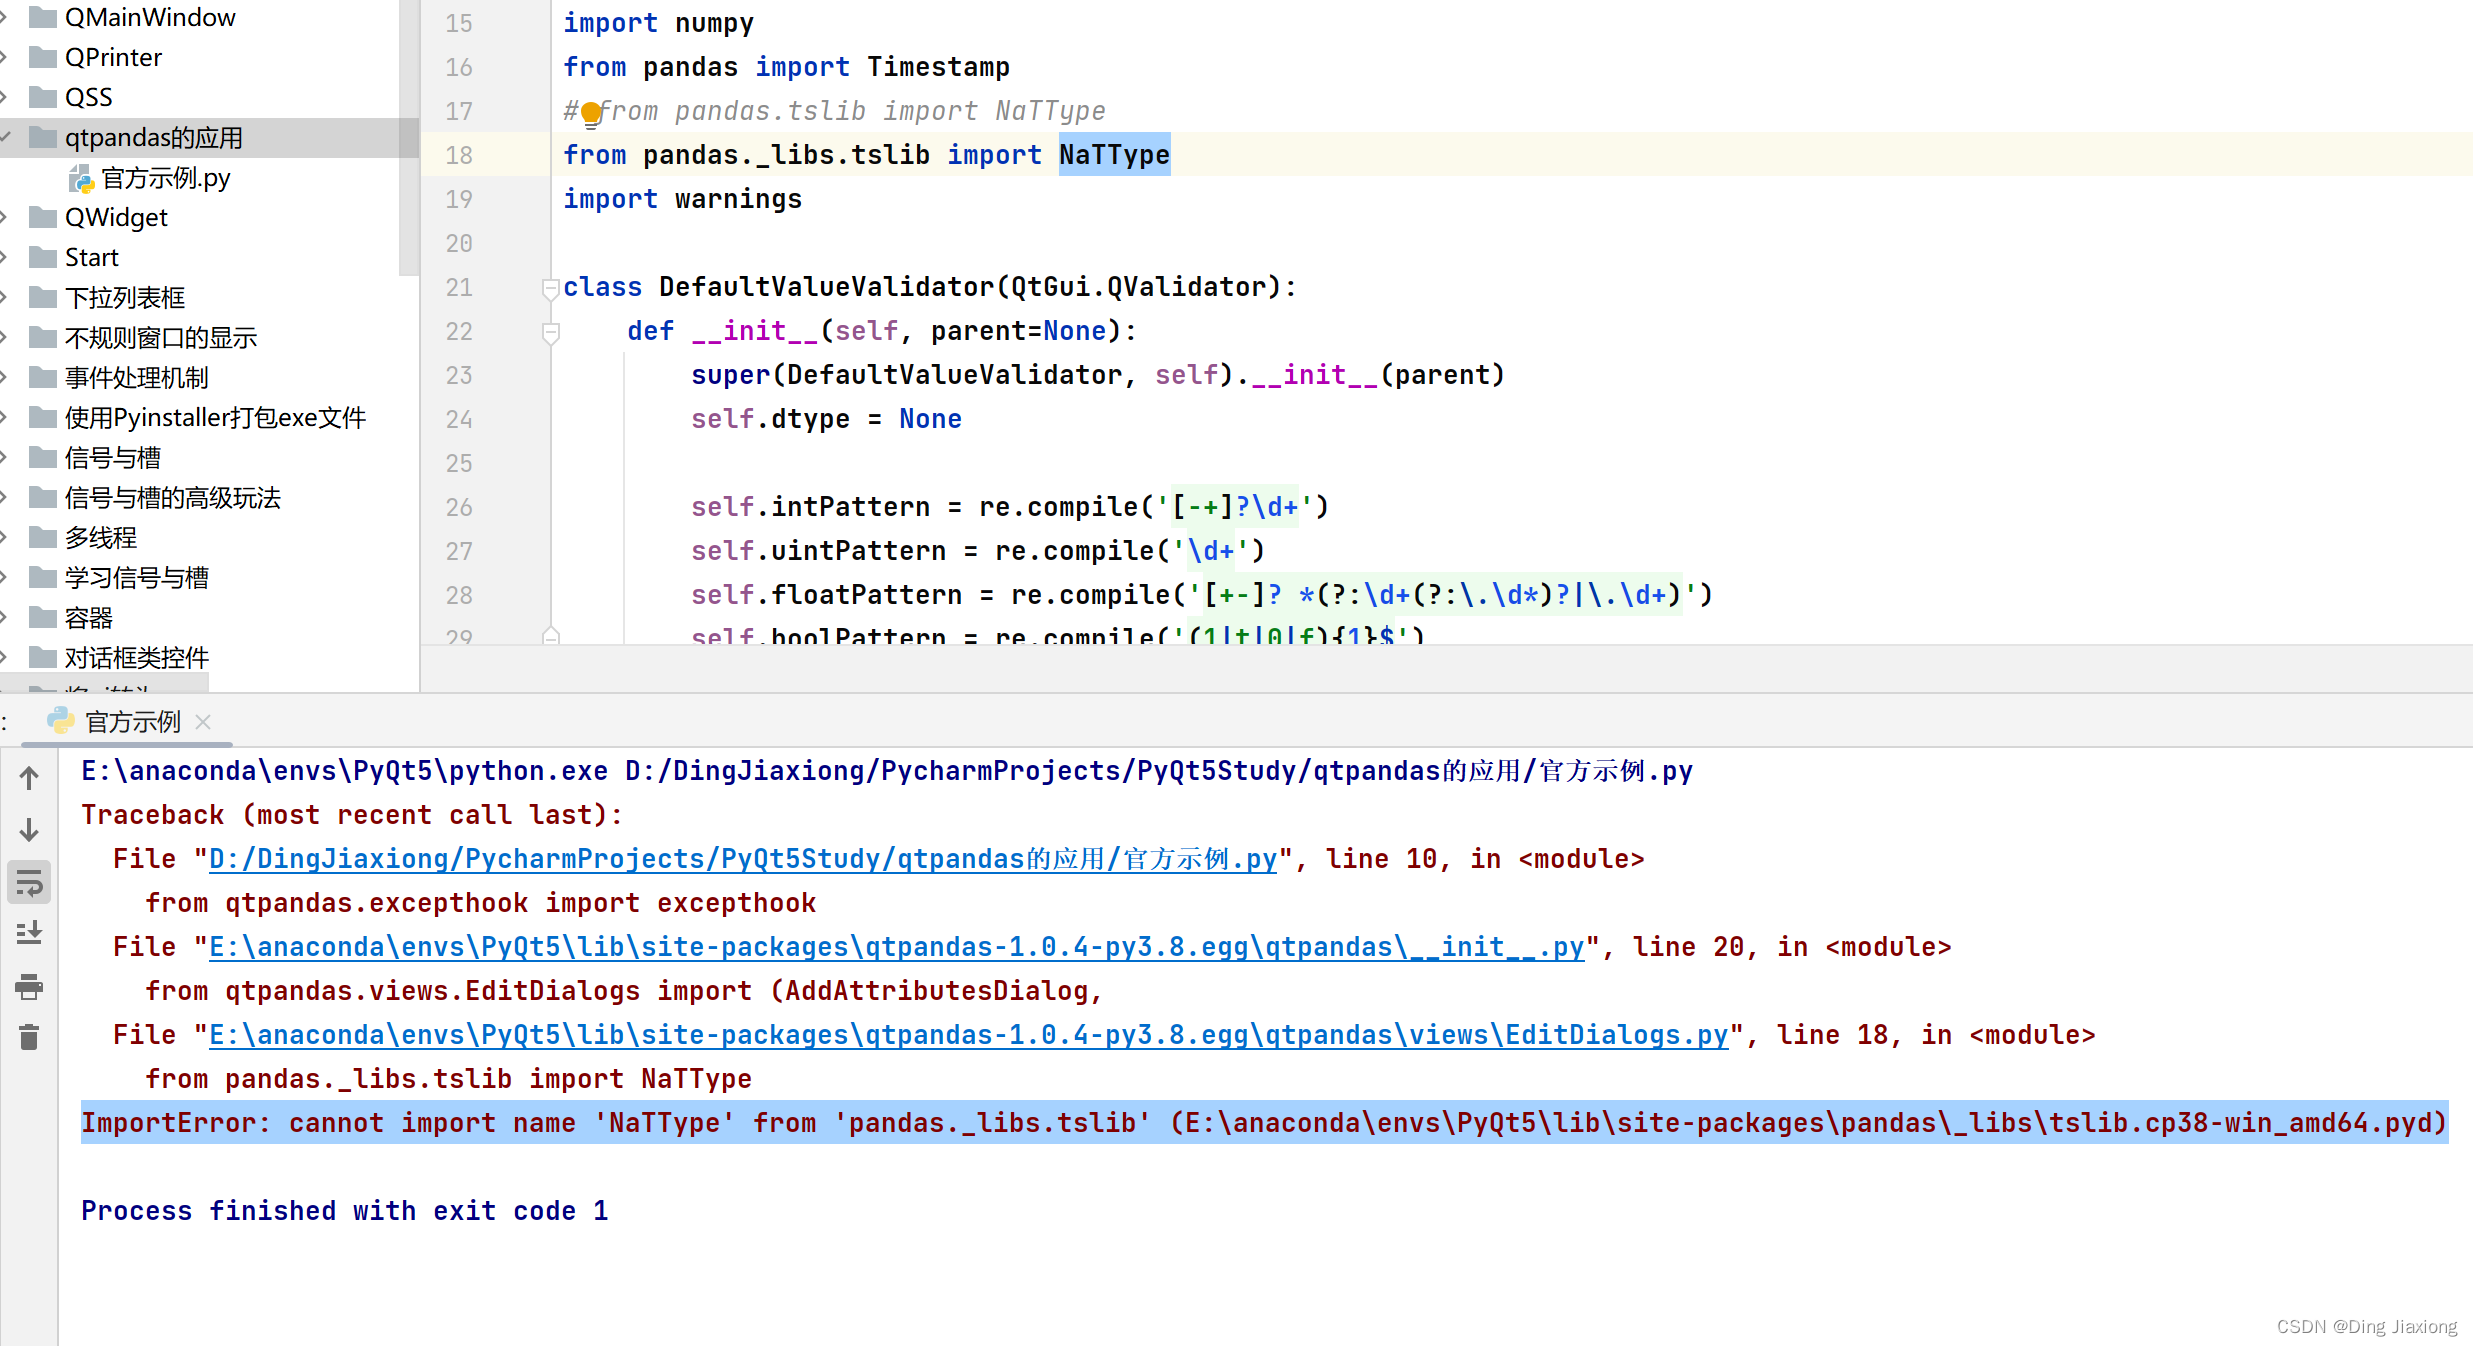Screen dimensions: 2473x1346
Task: Click the selected NaTType word on line 18
Action: [x=1114, y=155]
